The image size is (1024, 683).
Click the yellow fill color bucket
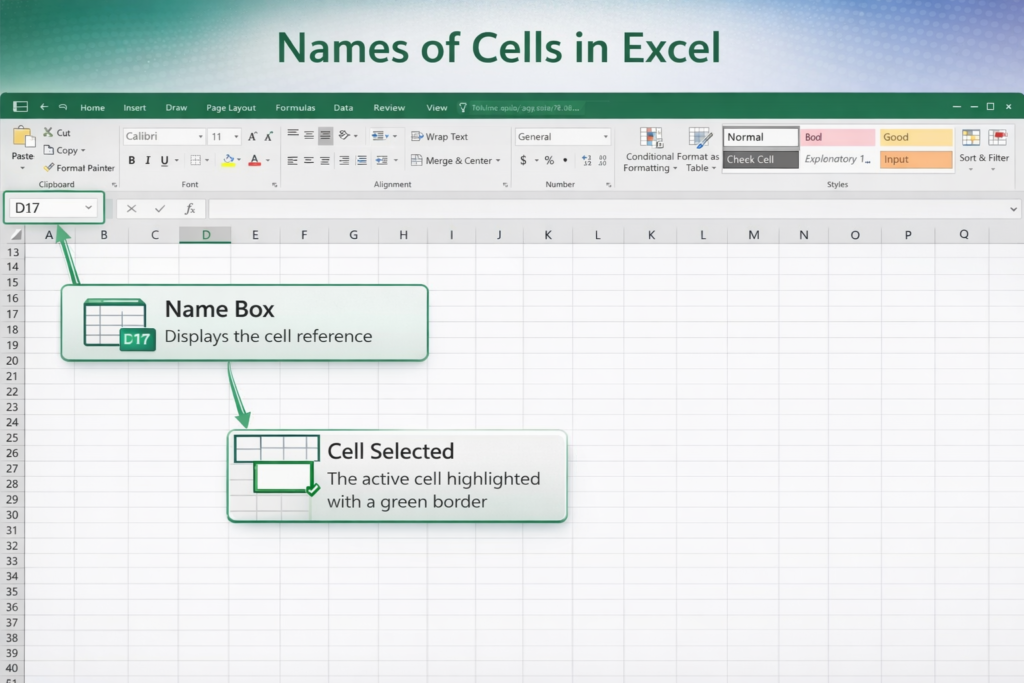(x=228, y=160)
